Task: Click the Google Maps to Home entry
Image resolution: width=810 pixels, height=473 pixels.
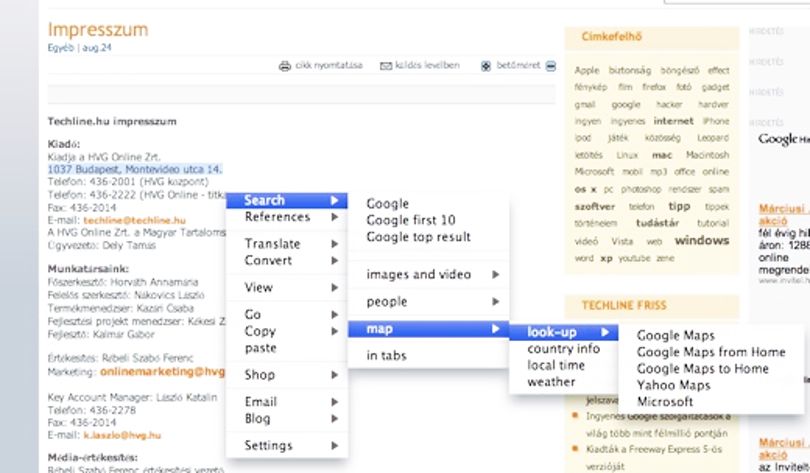Action: pos(703,369)
